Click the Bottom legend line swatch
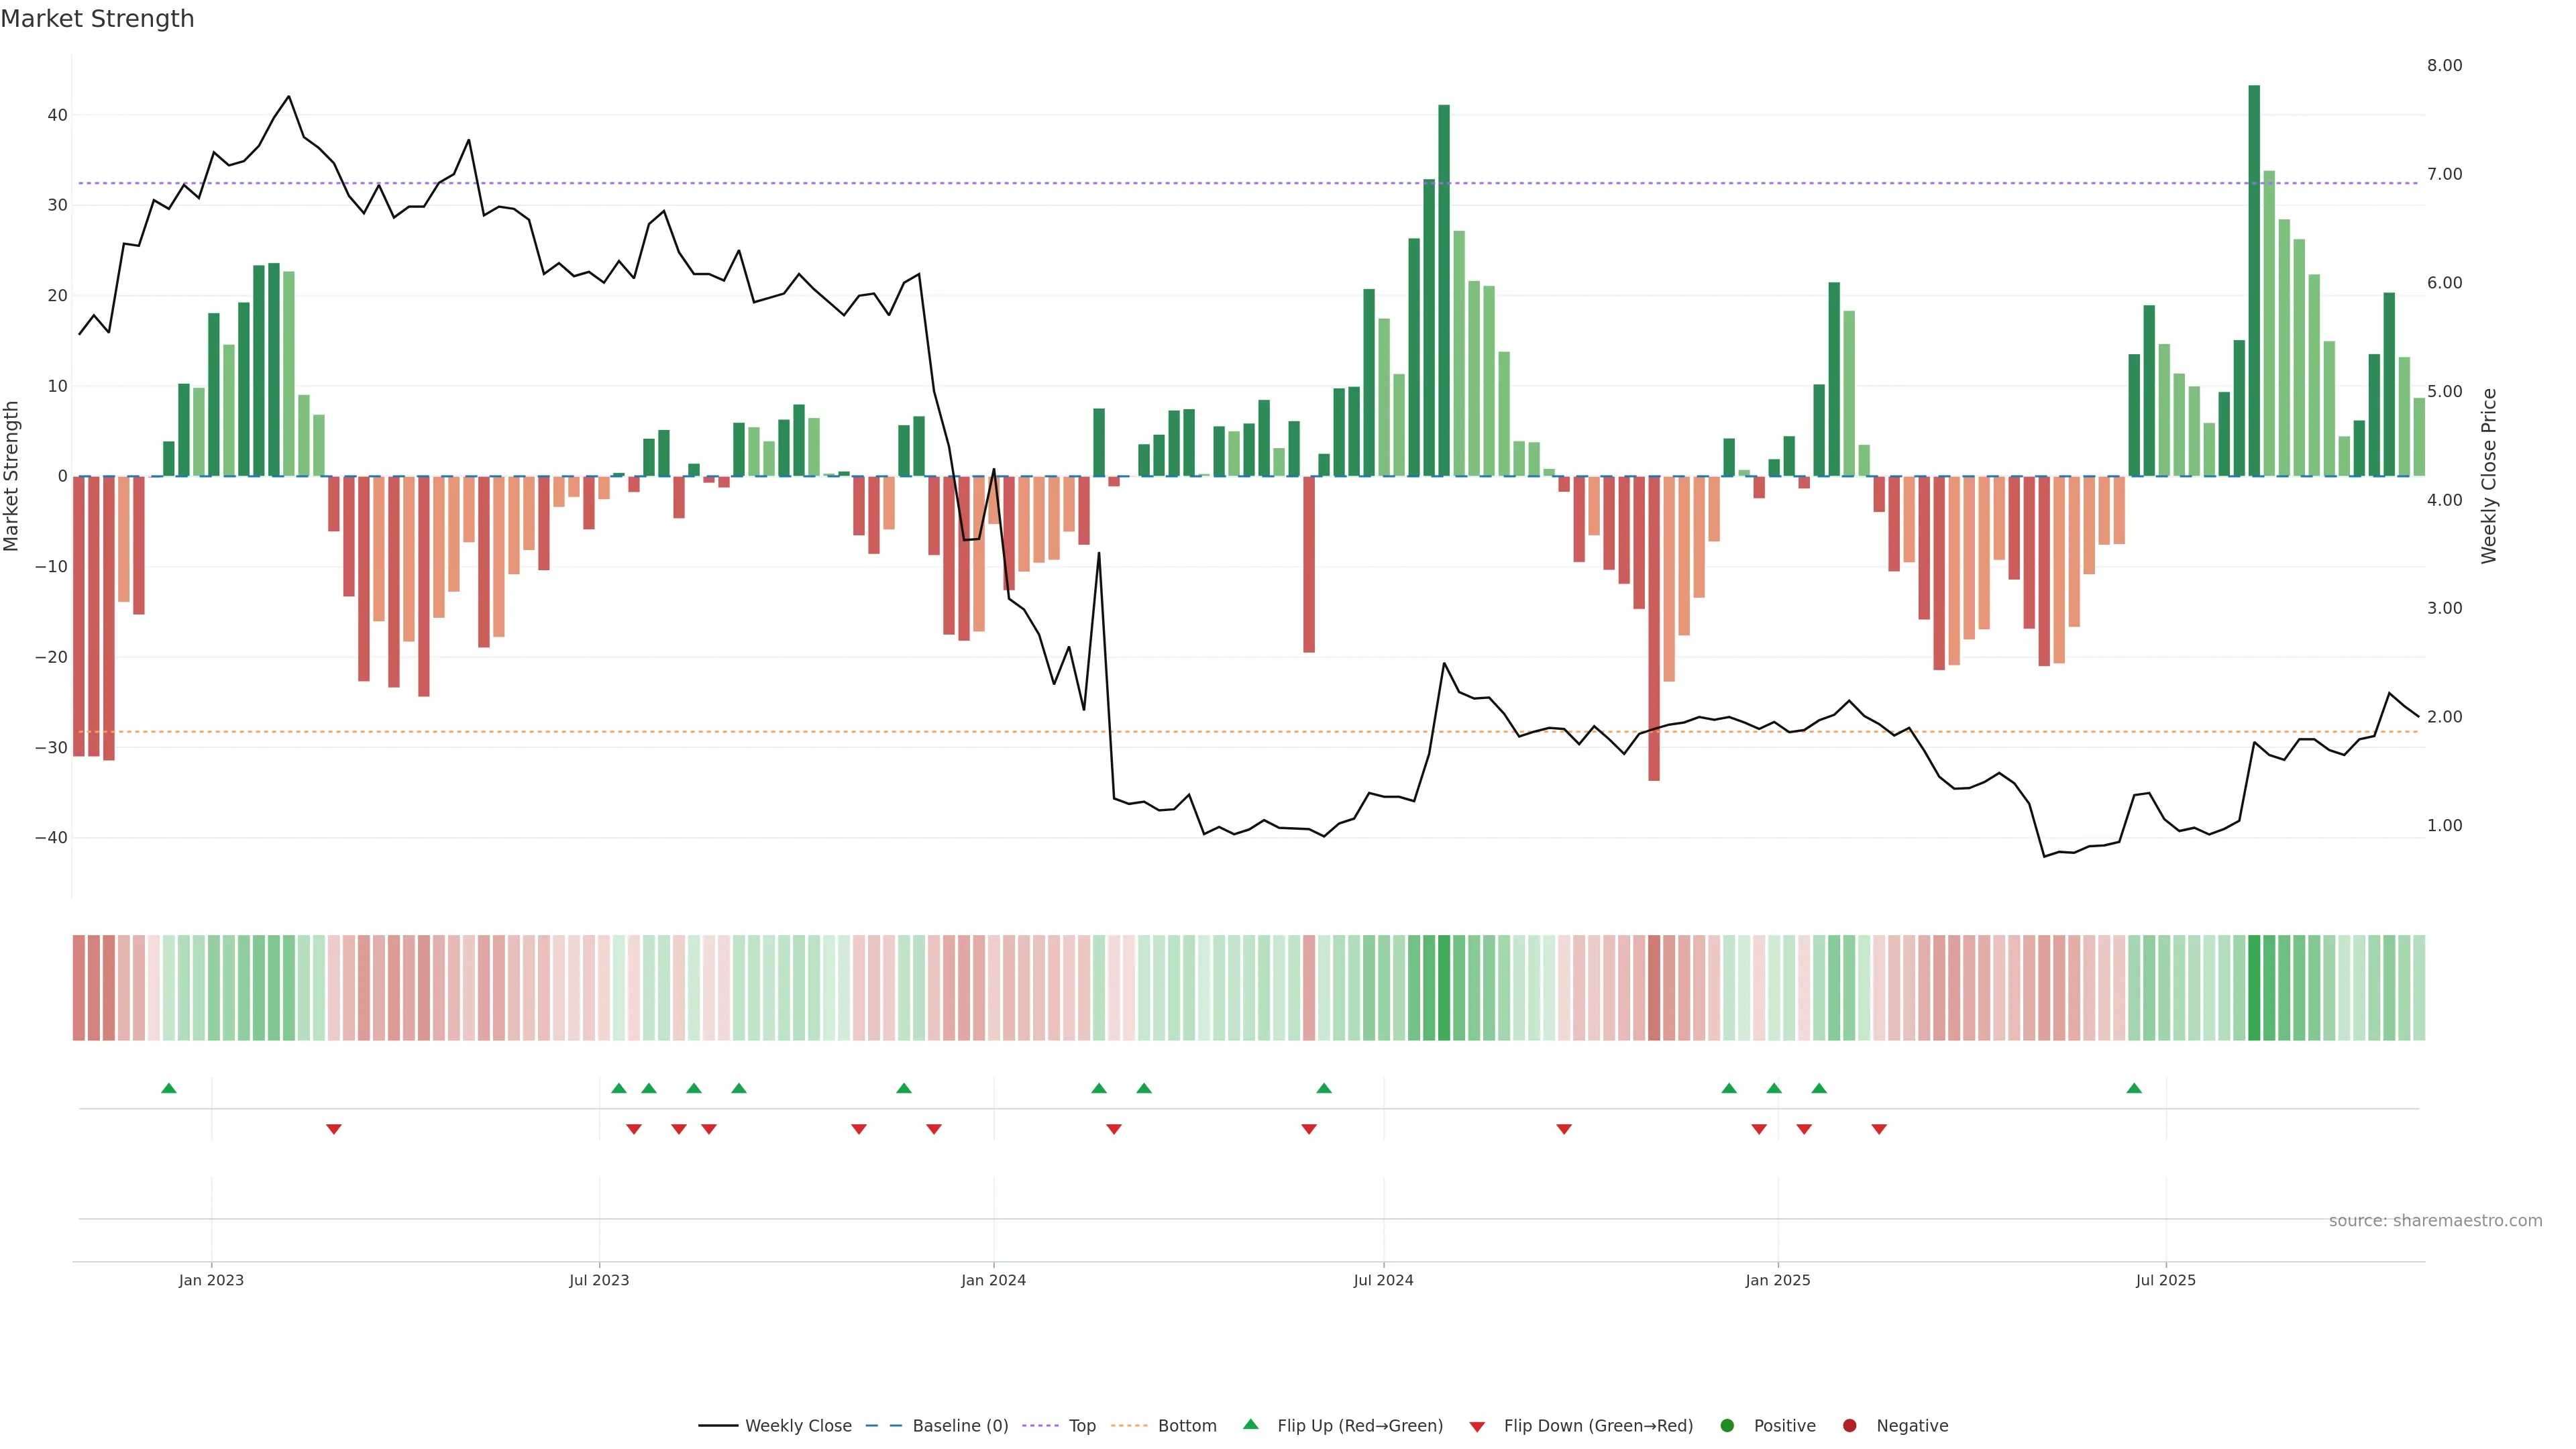Viewport: 2576px width, 1449px height. tap(1129, 1425)
